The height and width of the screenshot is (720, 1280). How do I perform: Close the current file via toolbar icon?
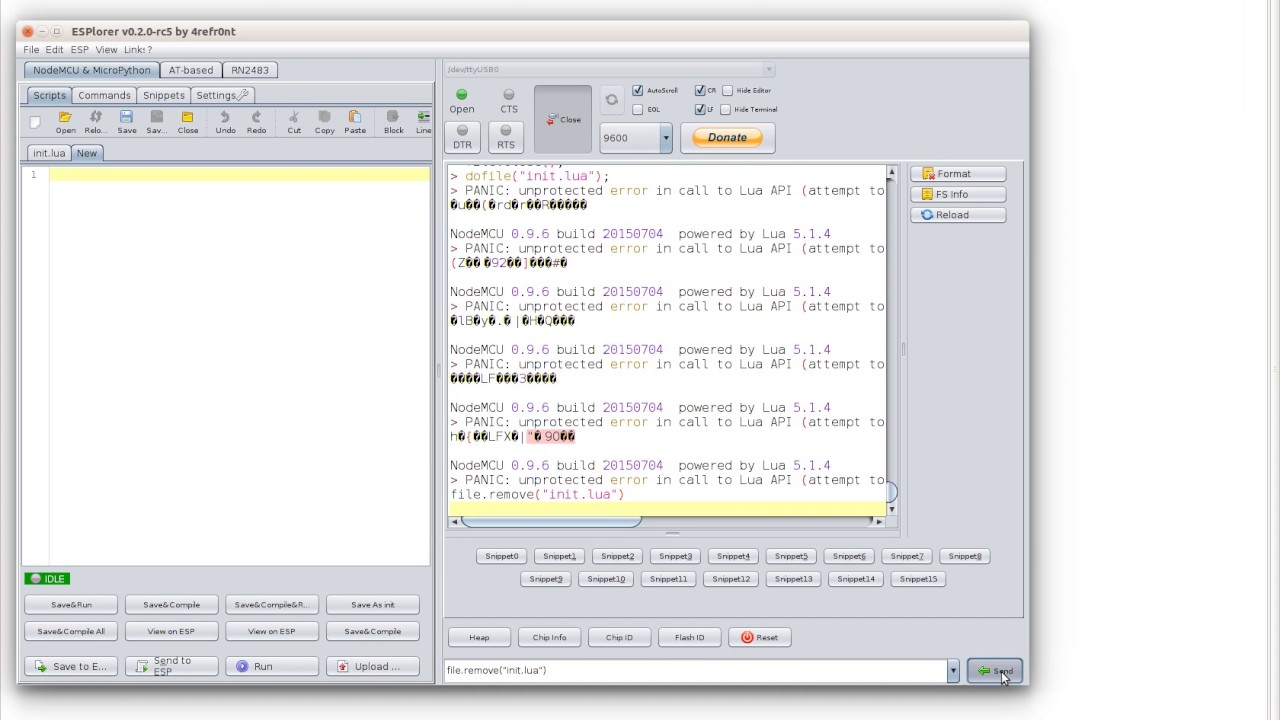188,122
